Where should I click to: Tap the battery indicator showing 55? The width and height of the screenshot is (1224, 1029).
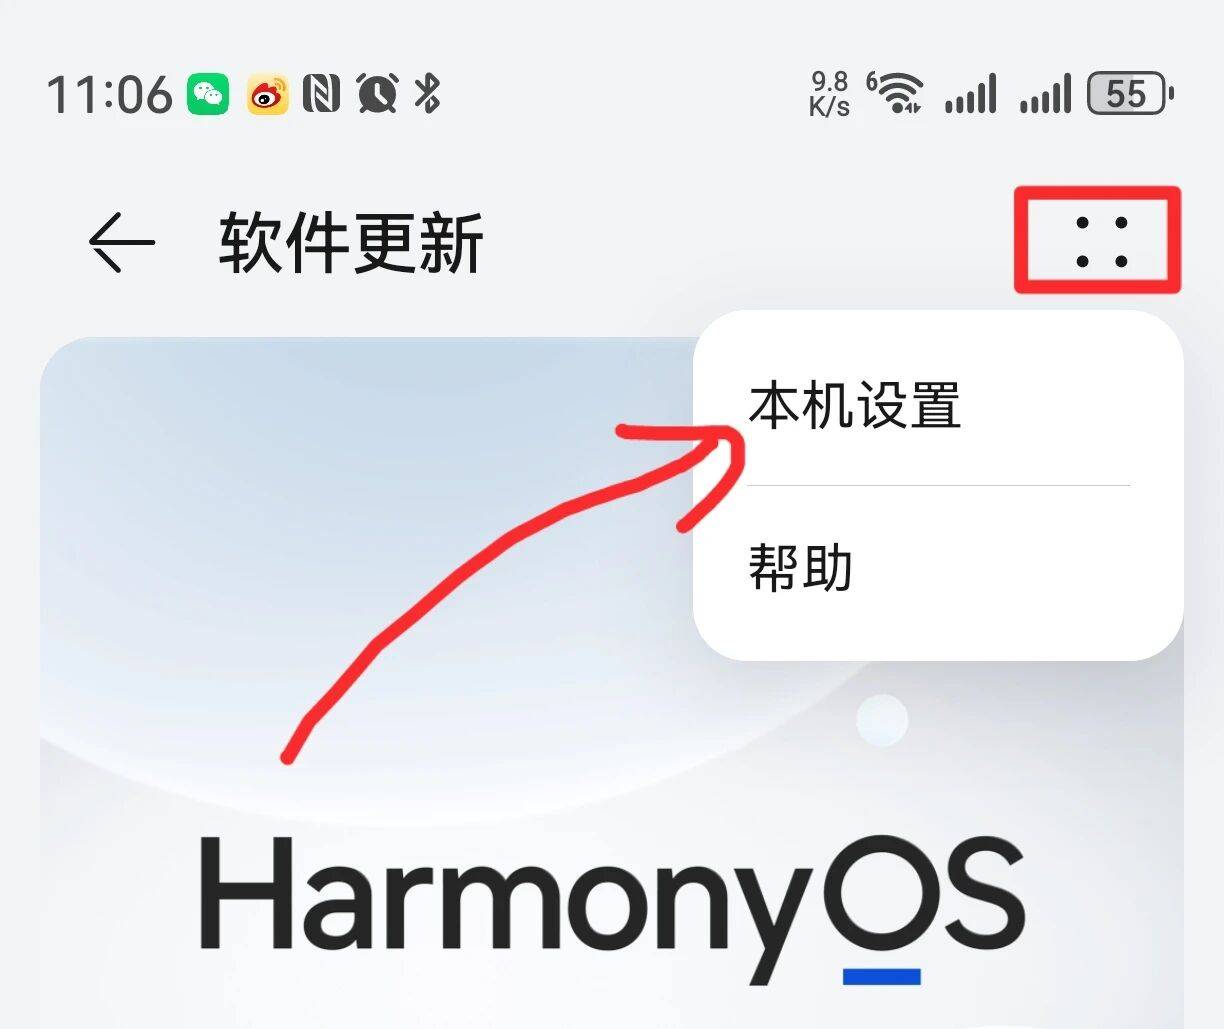coord(1130,93)
